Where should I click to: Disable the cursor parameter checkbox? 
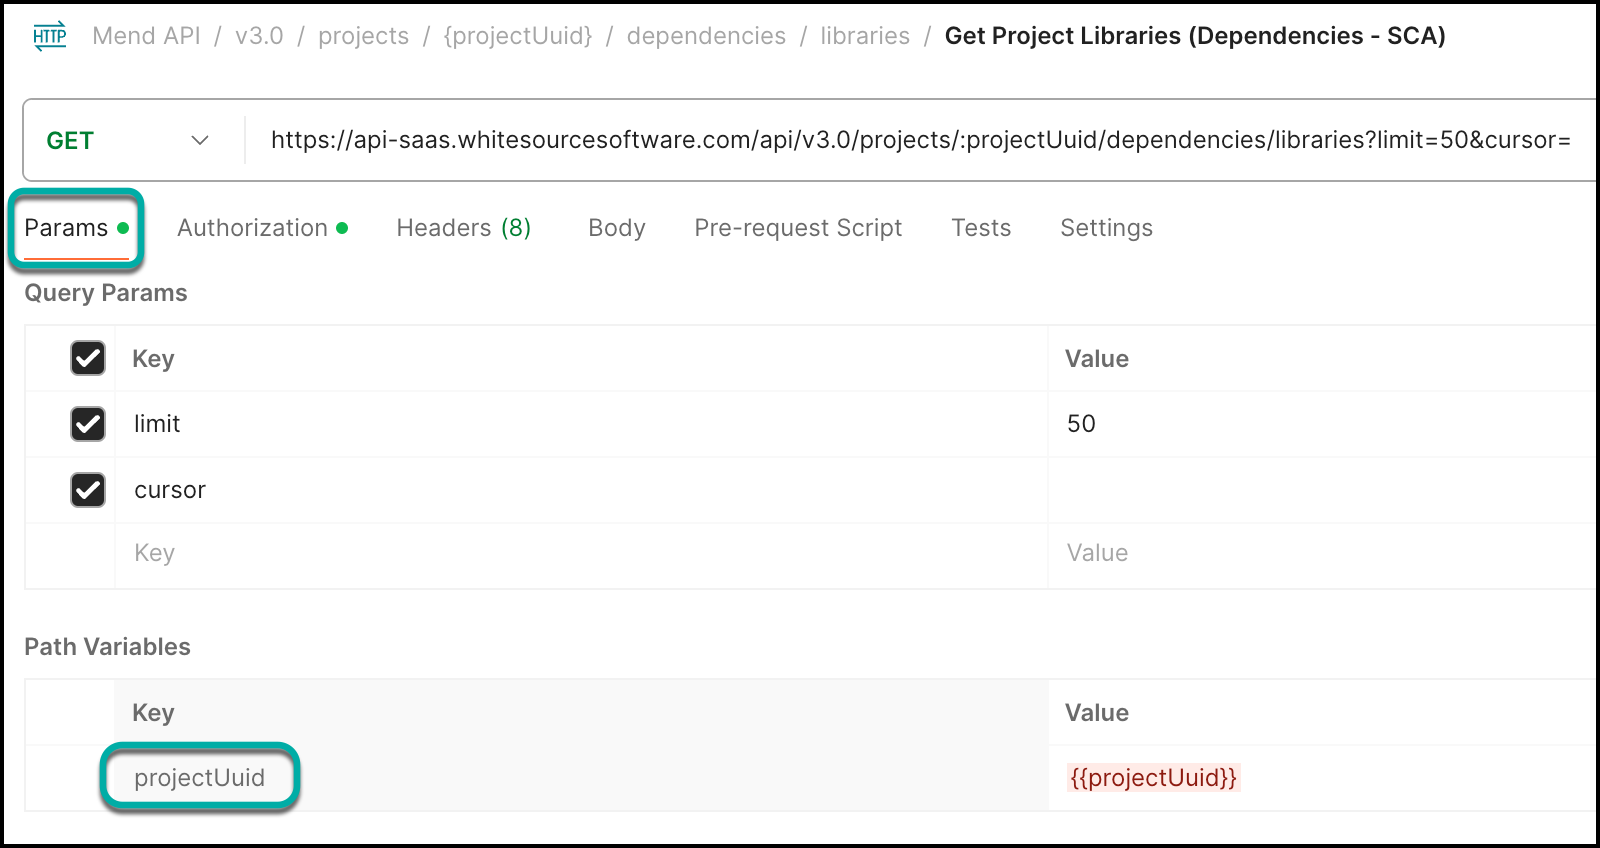(88, 490)
